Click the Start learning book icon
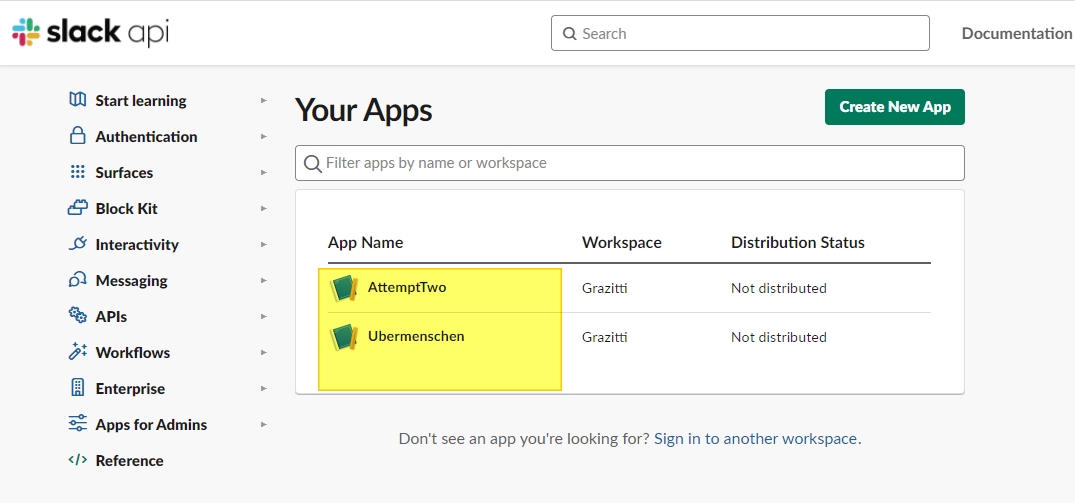 coord(77,100)
